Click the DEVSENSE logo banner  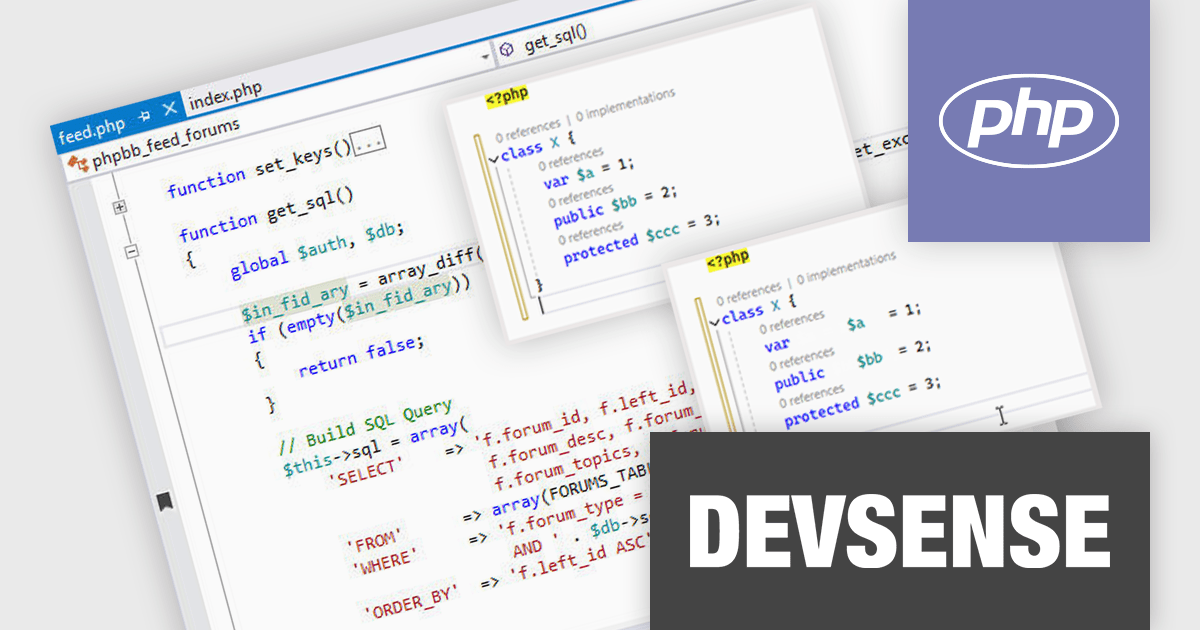click(x=900, y=530)
